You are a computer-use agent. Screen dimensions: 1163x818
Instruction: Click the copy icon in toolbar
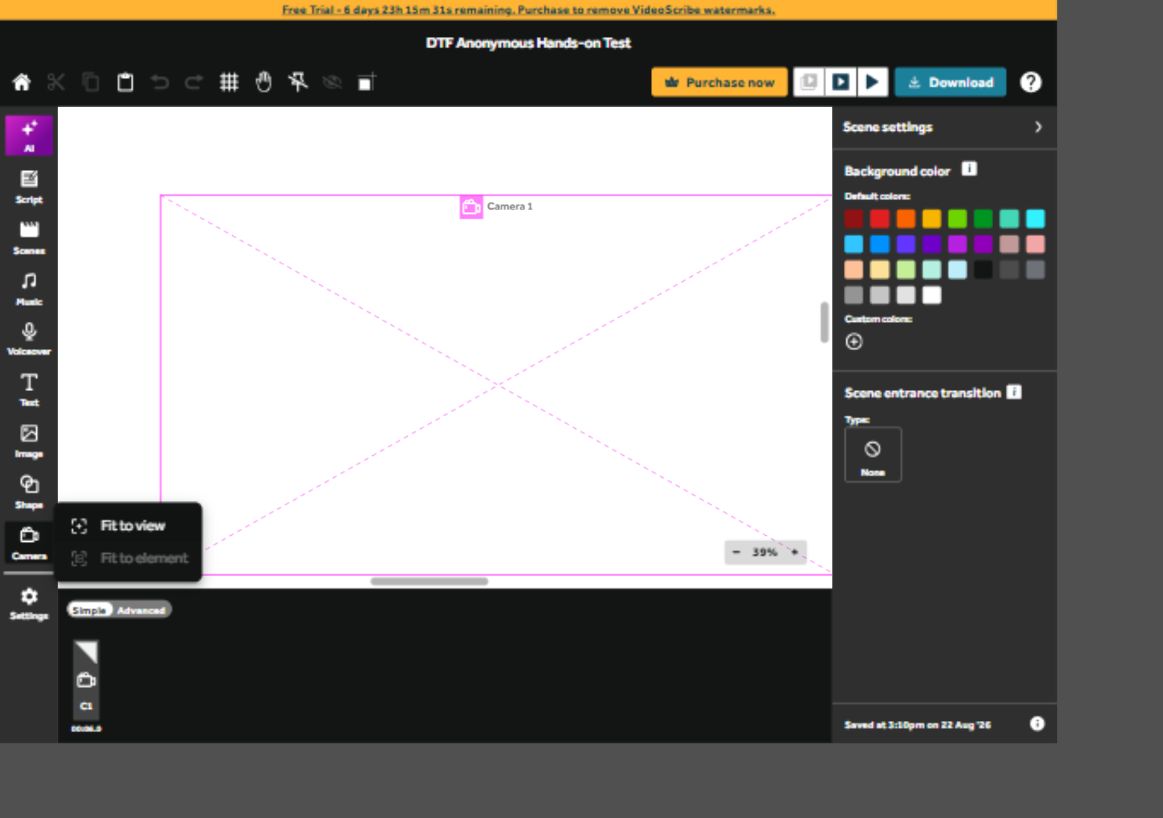pos(90,82)
